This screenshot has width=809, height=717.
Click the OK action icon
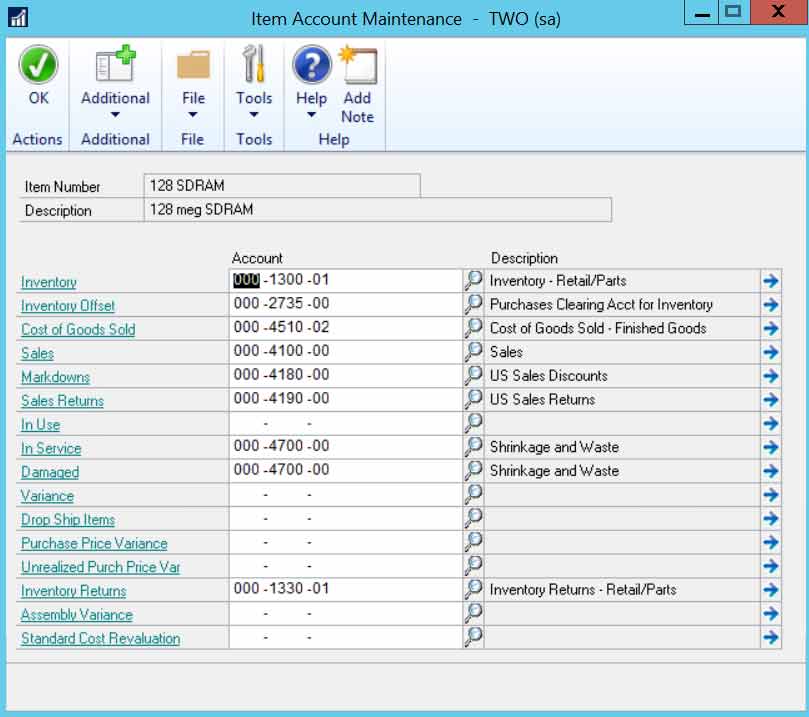click(38, 63)
